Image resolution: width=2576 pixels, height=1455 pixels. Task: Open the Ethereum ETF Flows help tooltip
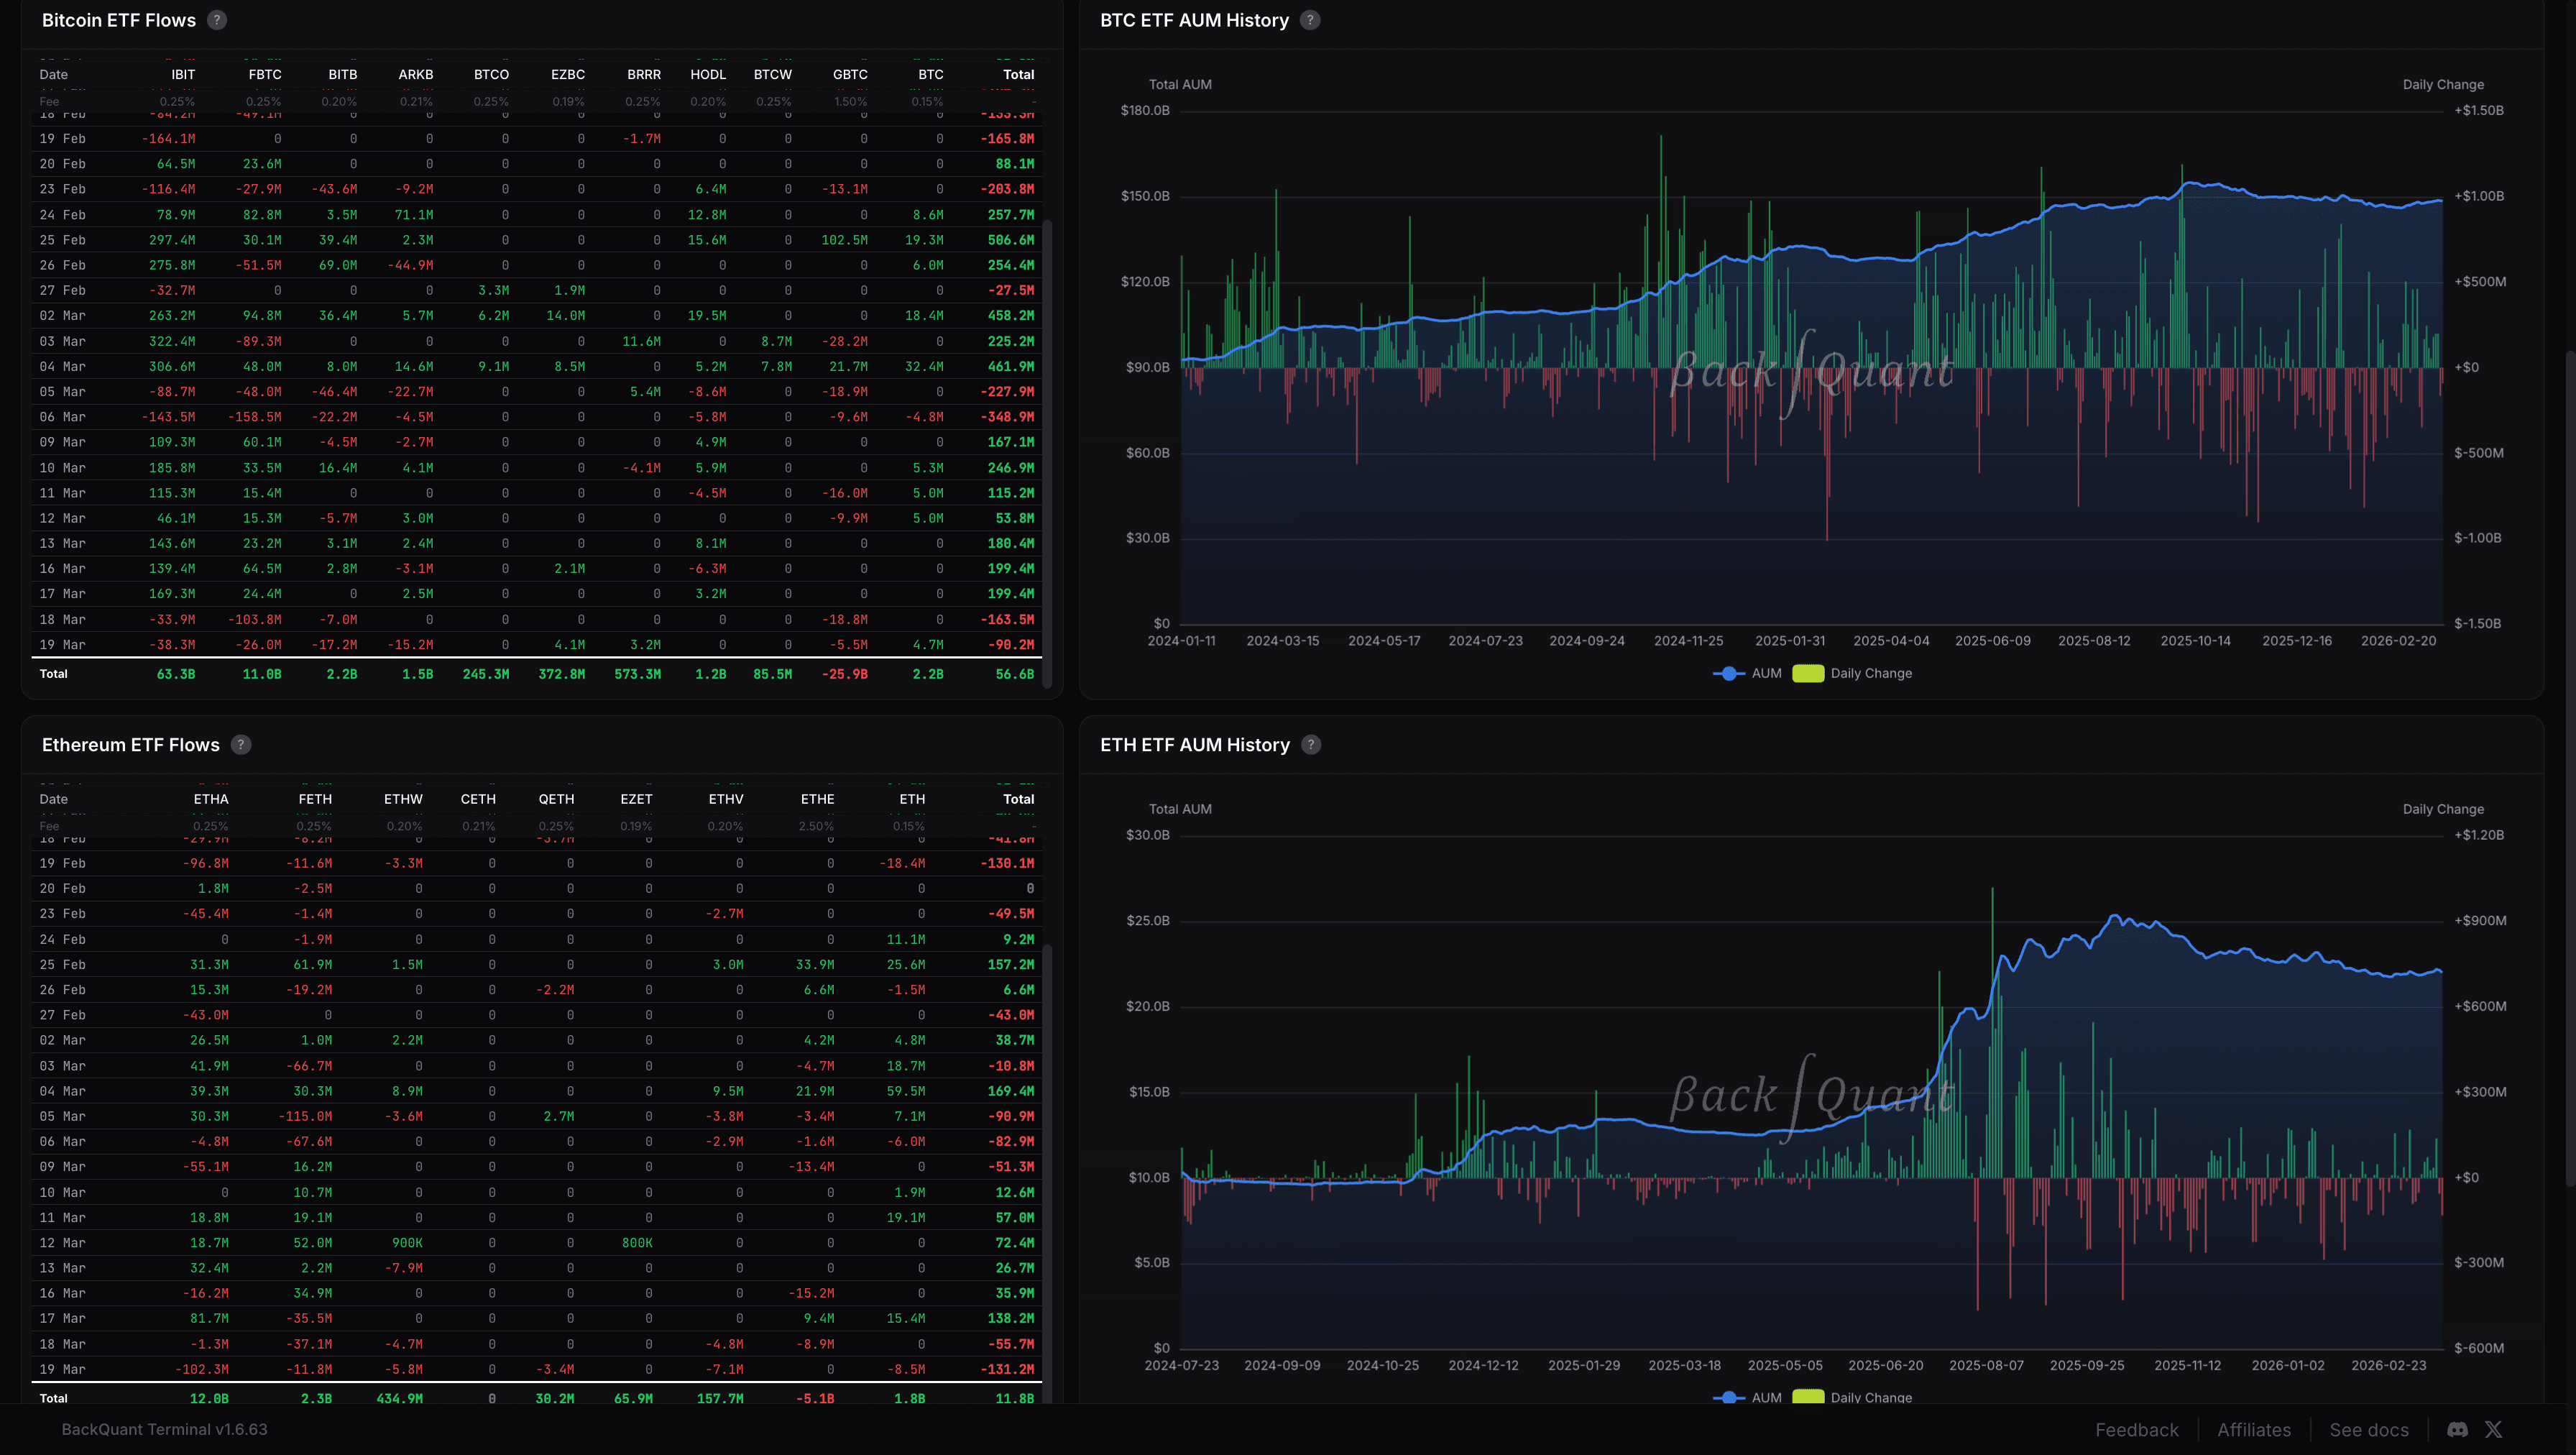click(240, 744)
